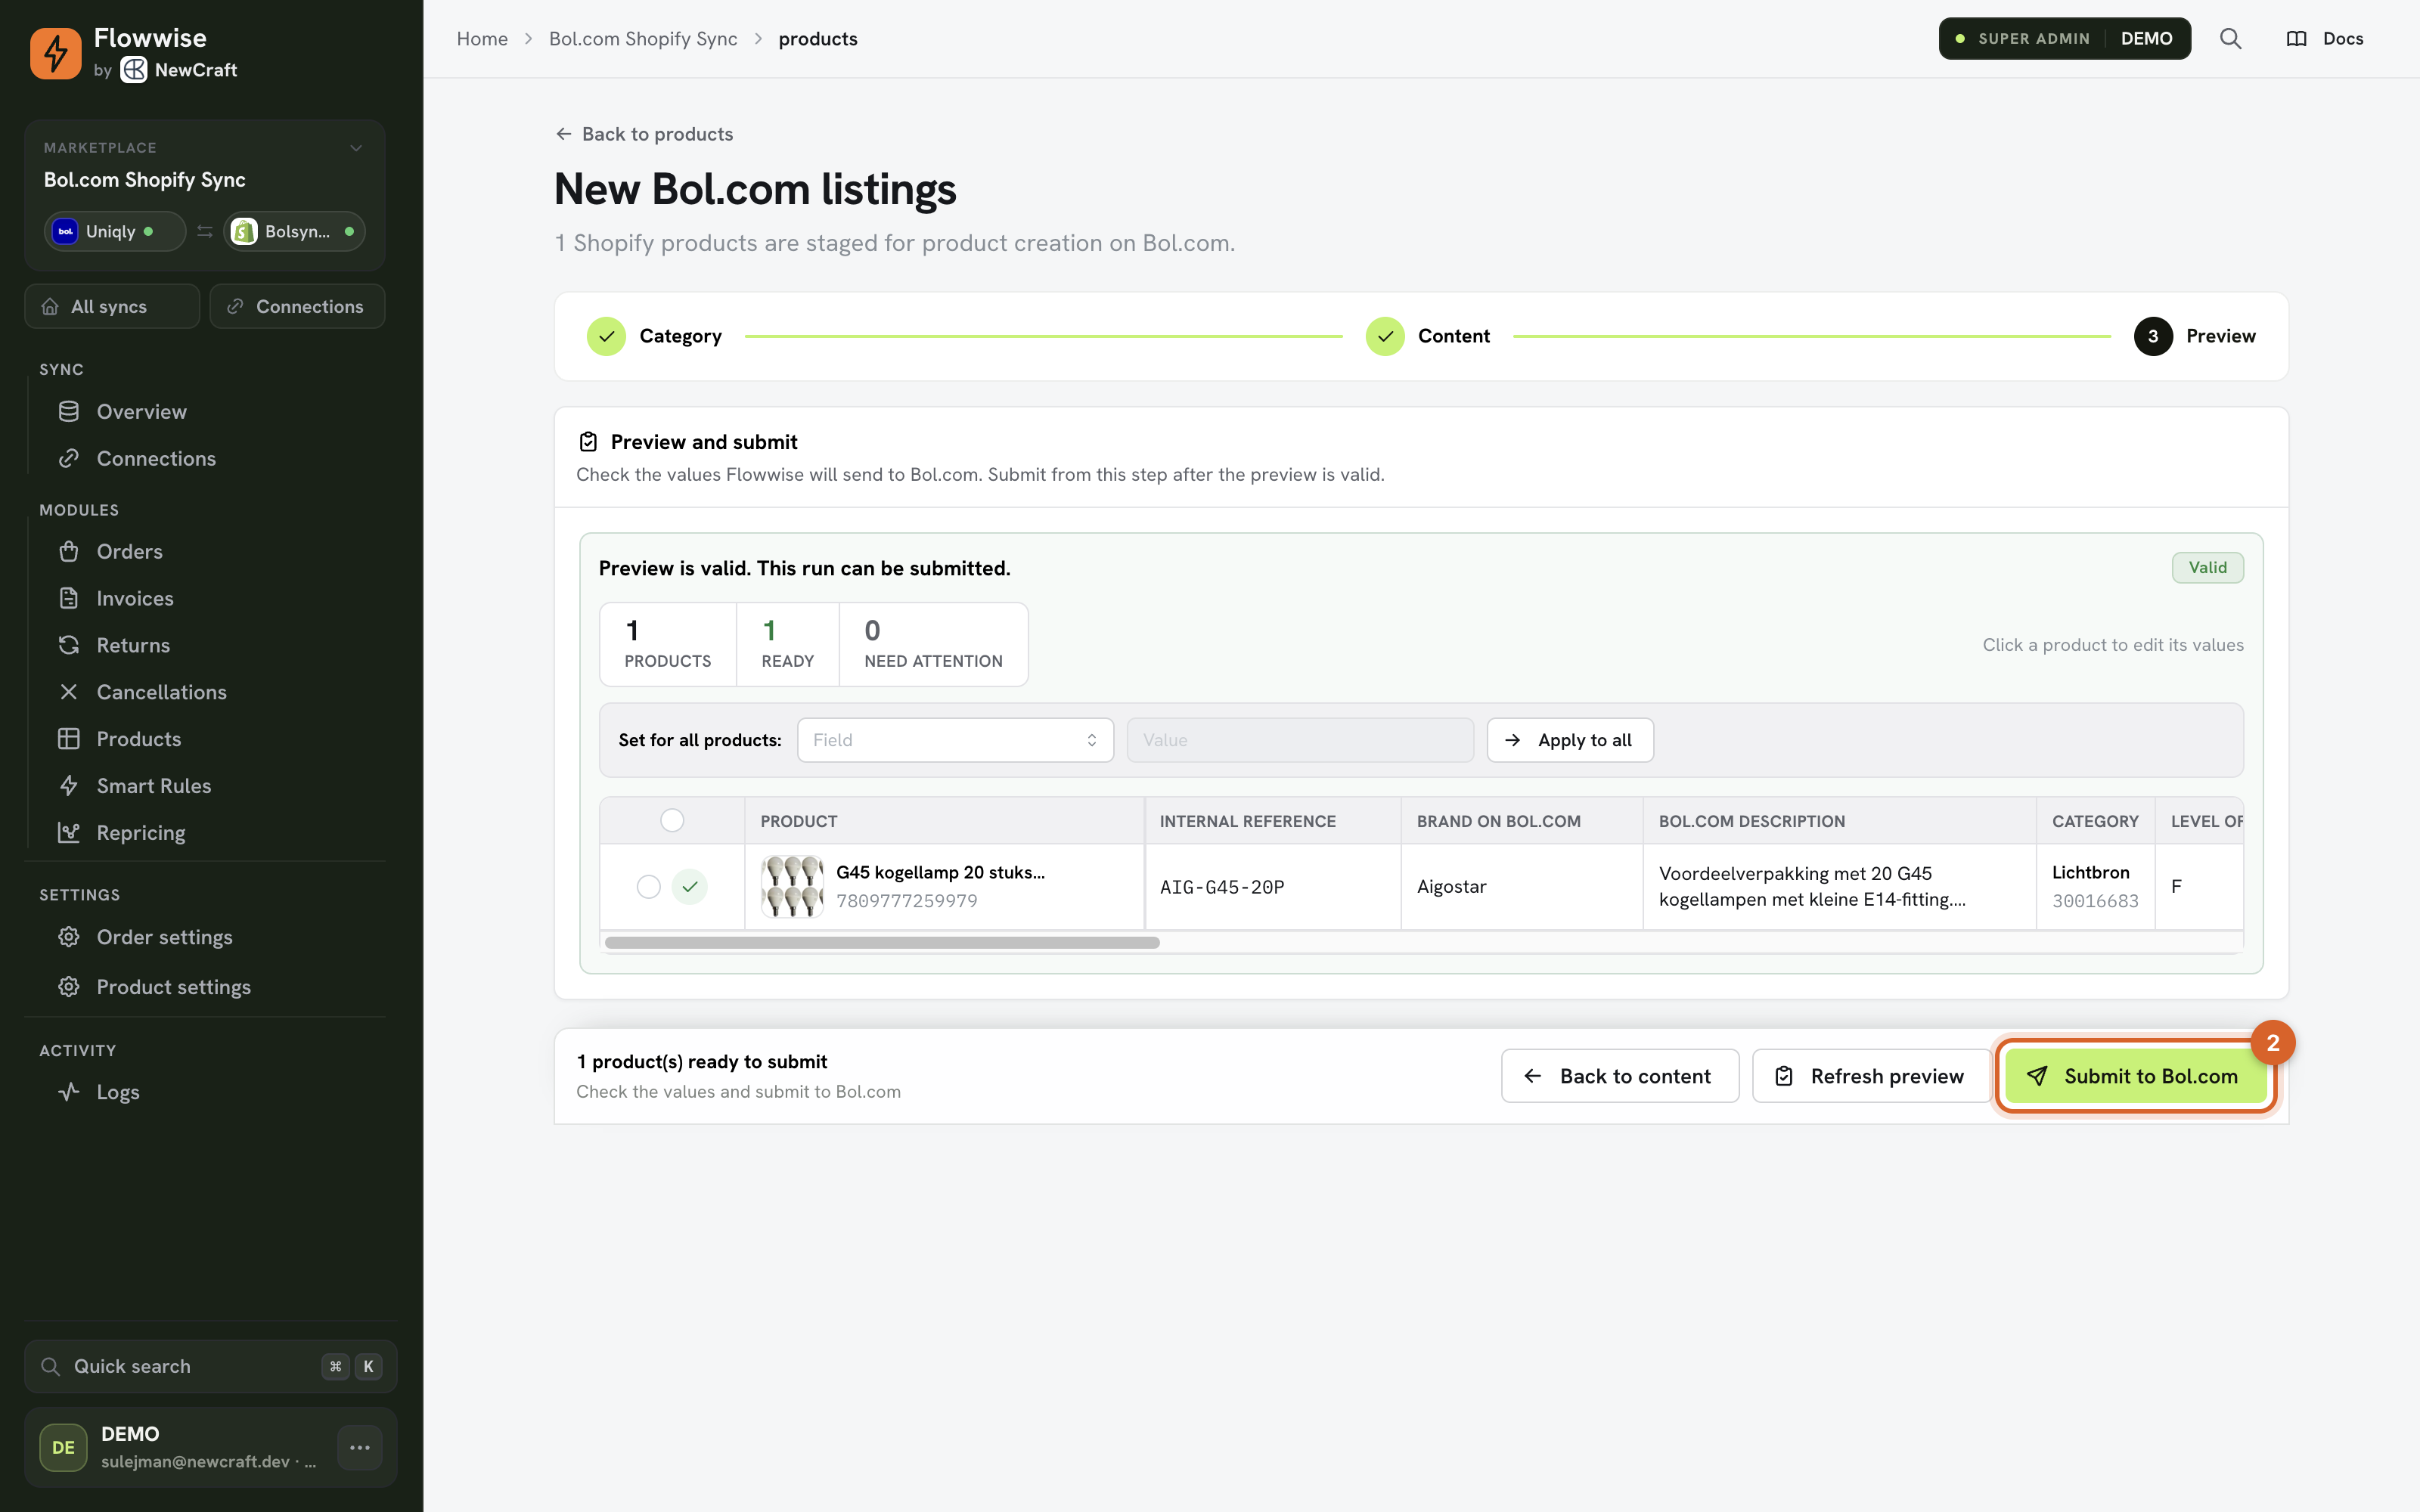The height and width of the screenshot is (1512, 2420).
Task: Click the Category wizard step
Action: [655, 336]
